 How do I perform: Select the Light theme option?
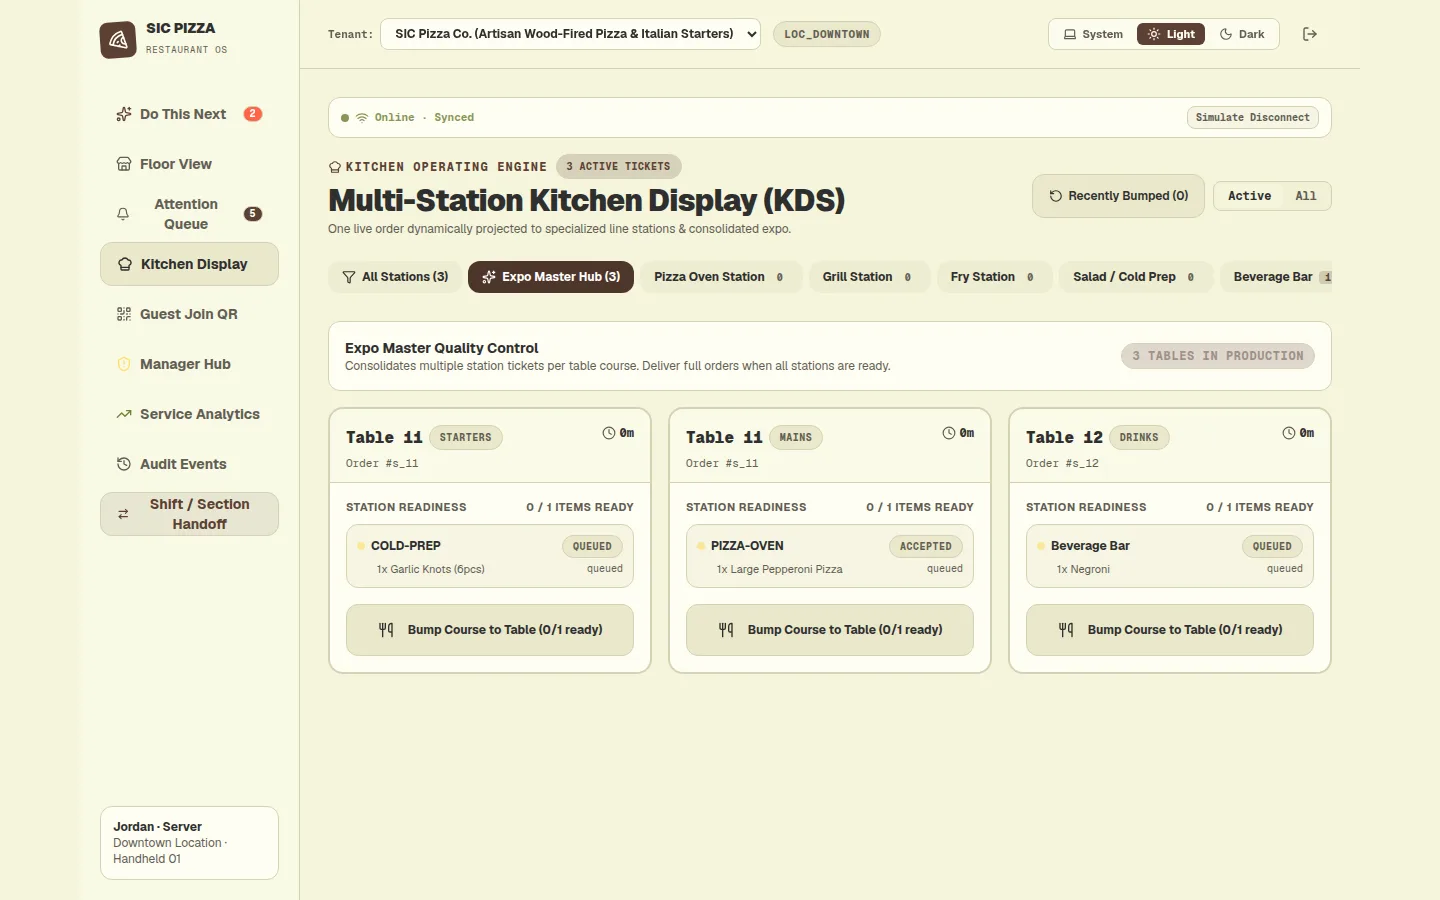coord(1171,34)
